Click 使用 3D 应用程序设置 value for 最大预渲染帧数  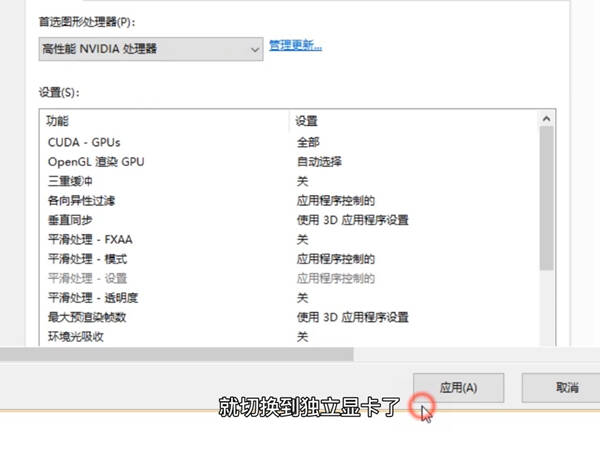352,317
